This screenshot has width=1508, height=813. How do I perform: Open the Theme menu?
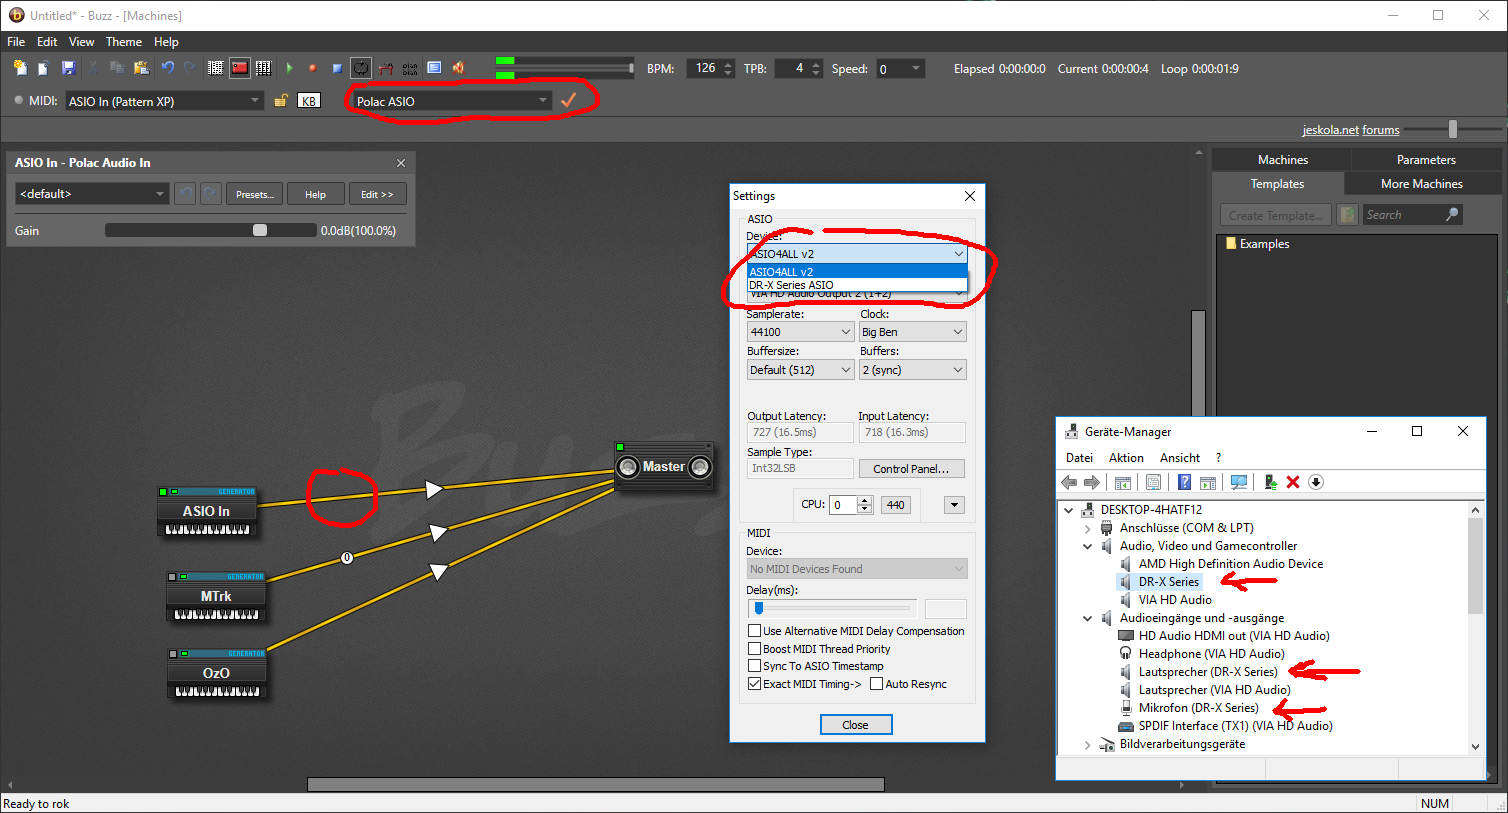tap(123, 42)
